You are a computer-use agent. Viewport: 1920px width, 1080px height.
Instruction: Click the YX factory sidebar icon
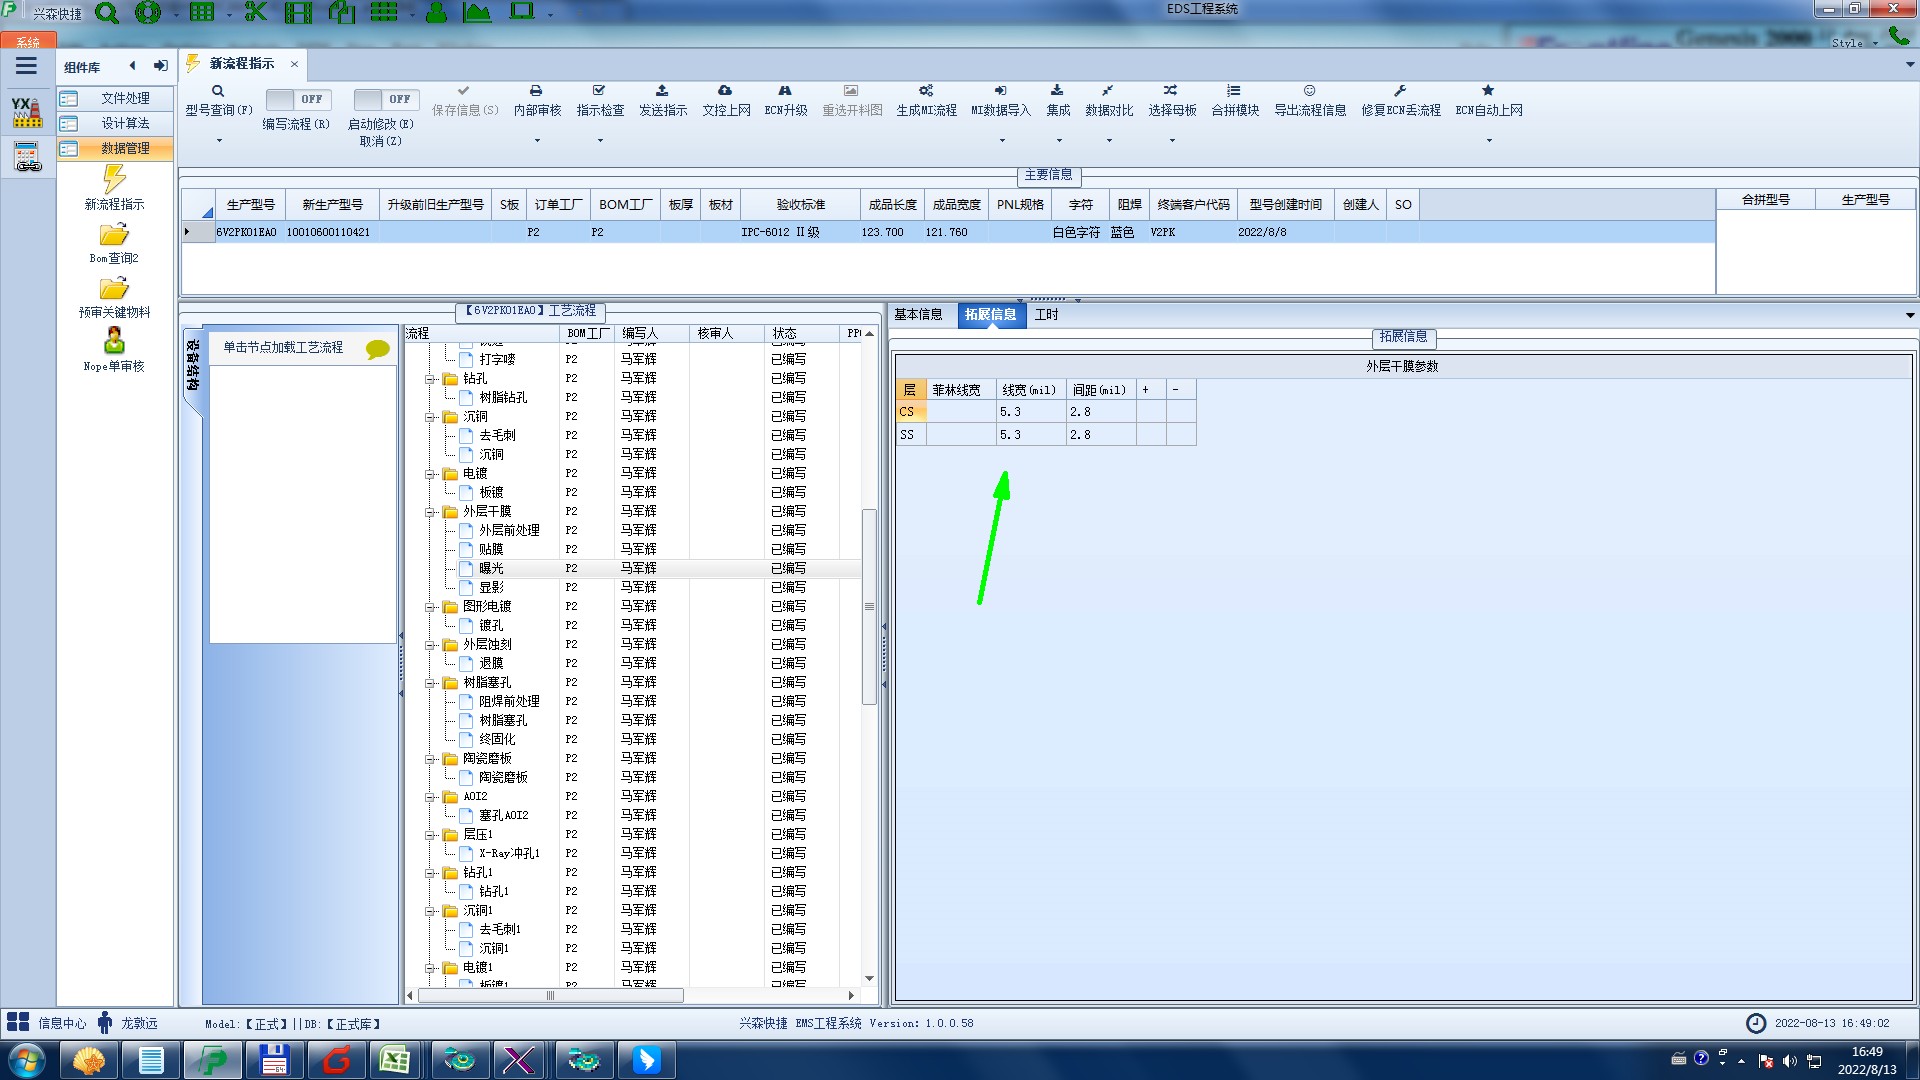pos(27,112)
